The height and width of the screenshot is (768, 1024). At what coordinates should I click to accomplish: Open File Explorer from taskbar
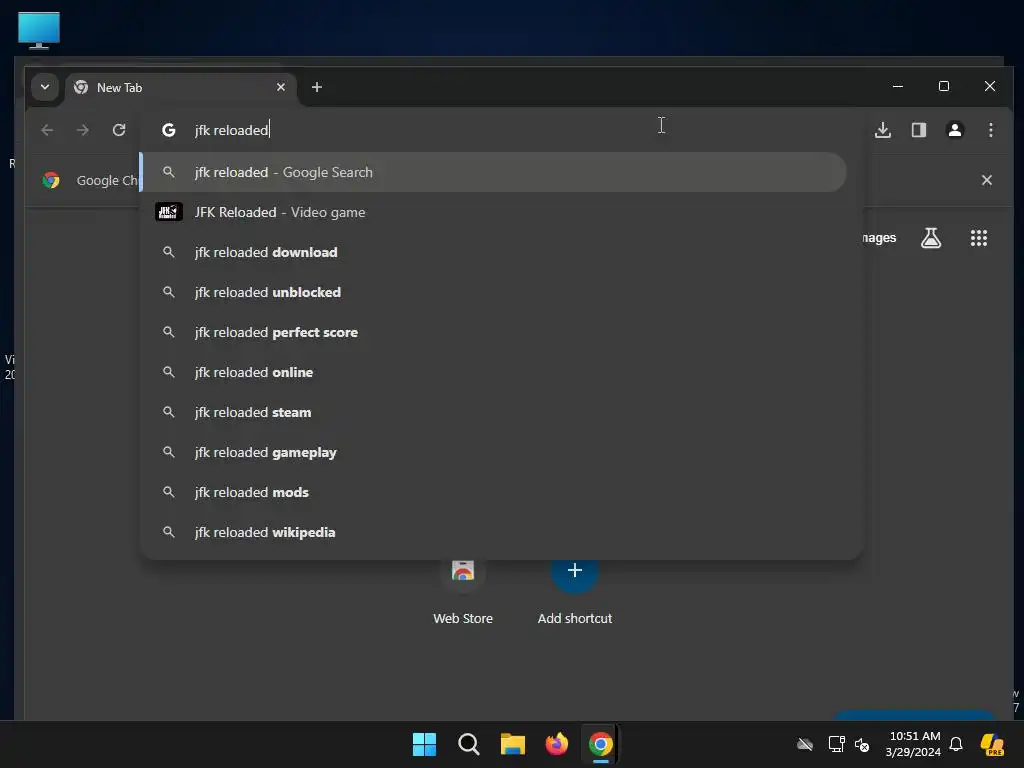pos(513,744)
